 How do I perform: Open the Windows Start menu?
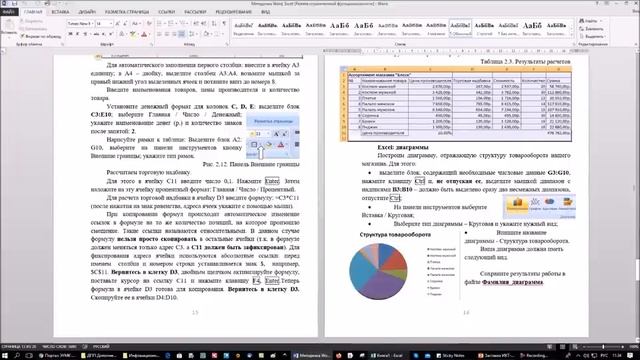point(5,356)
